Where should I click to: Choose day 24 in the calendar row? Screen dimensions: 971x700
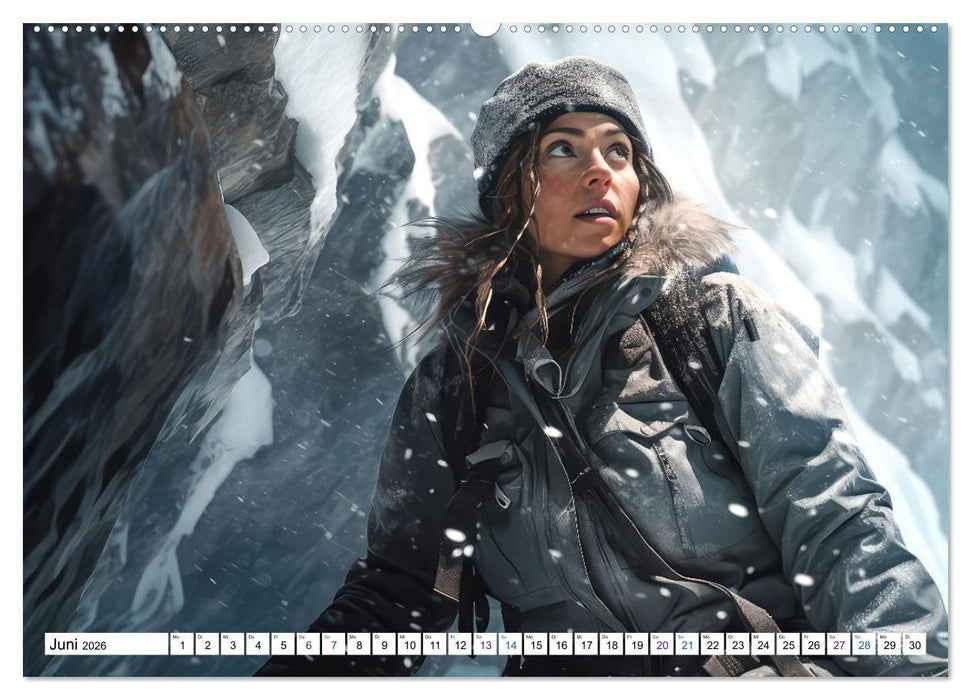tap(762, 645)
